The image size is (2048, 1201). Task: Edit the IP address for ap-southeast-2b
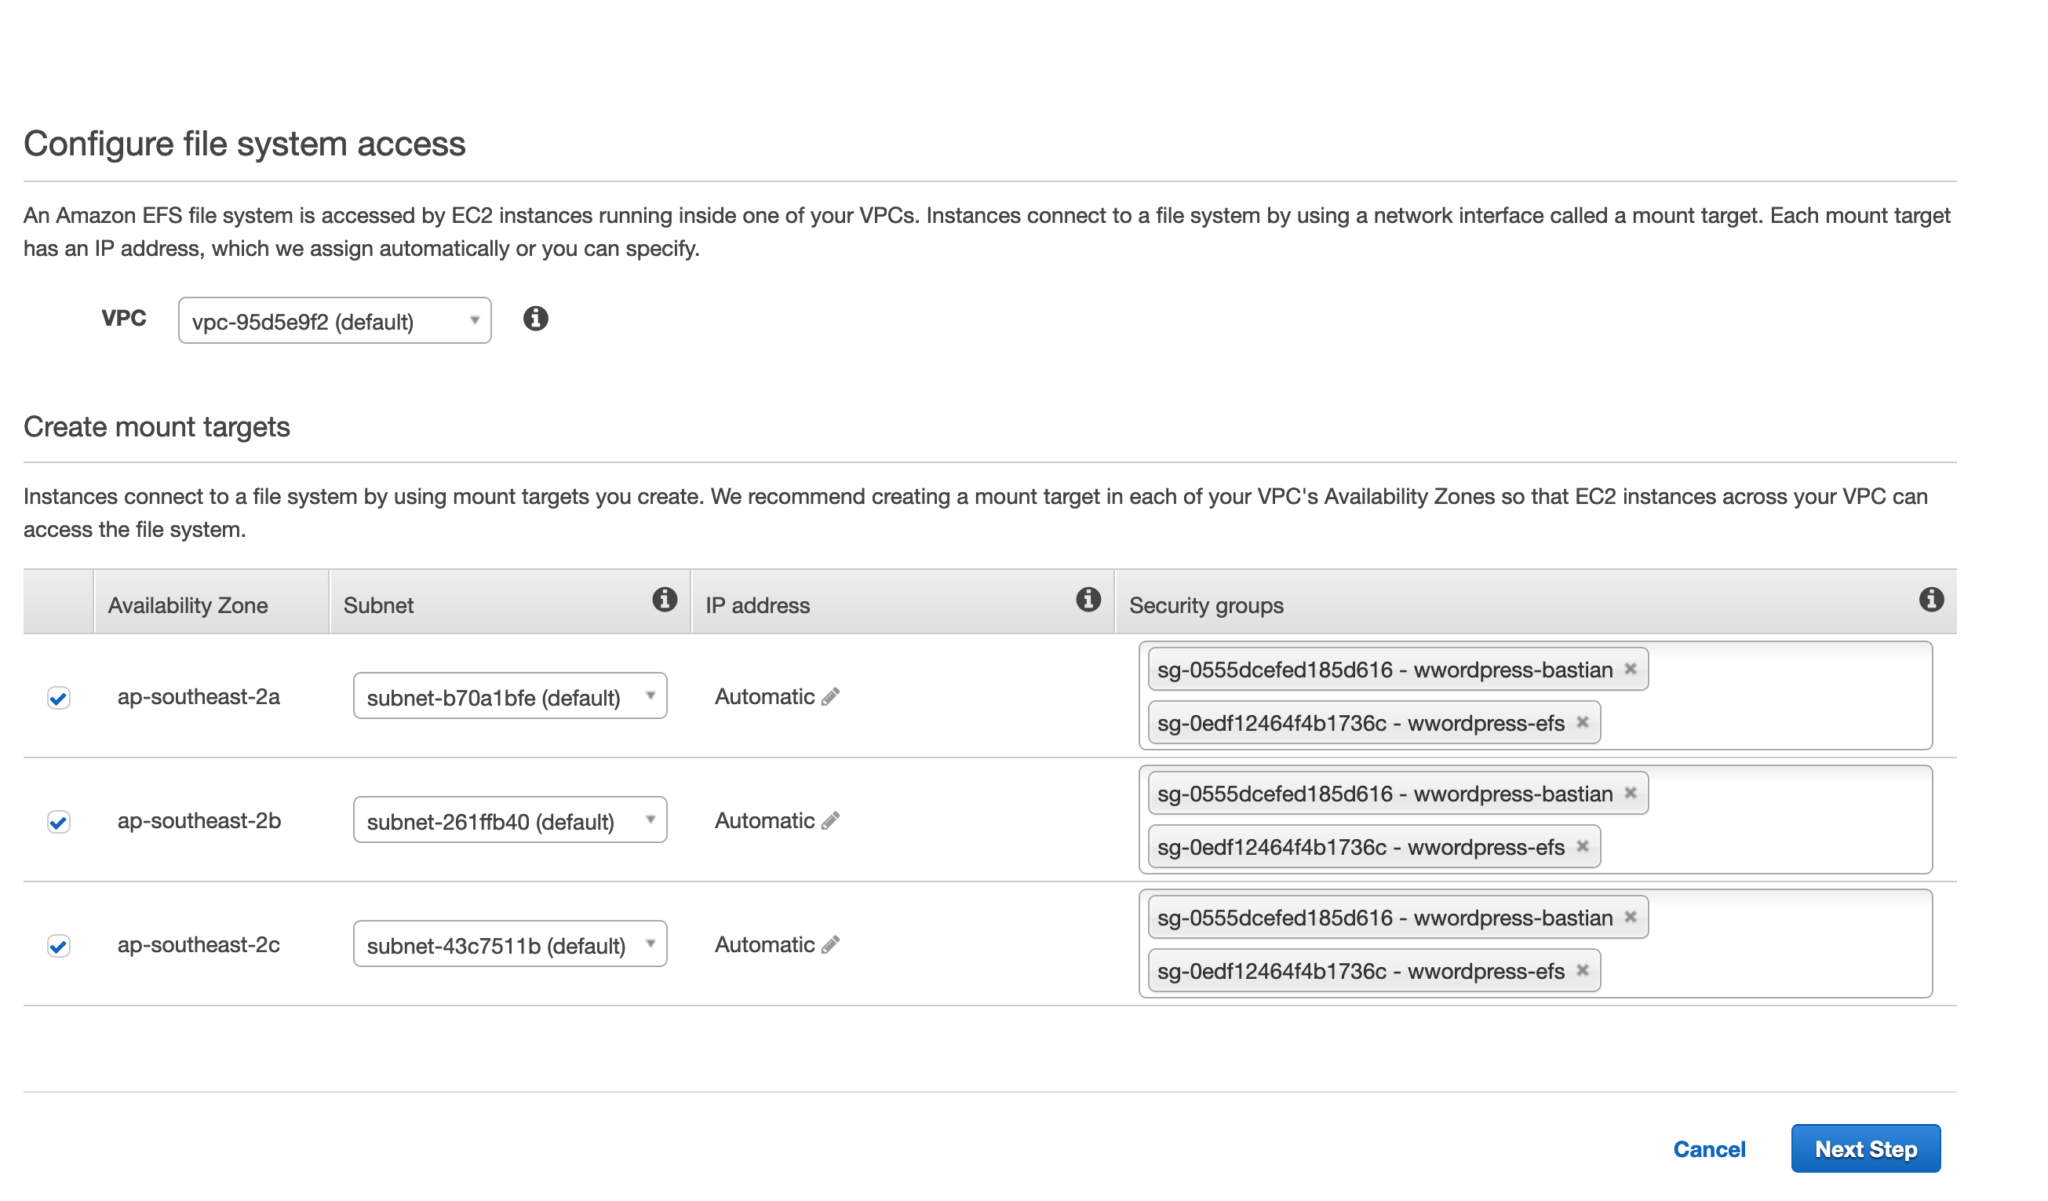829,820
